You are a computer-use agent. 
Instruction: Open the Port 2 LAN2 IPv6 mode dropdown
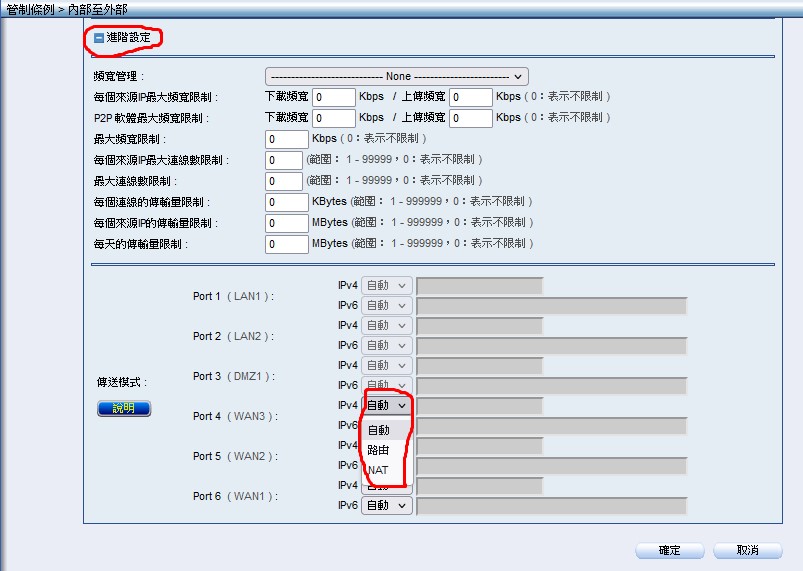click(x=386, y=345)
